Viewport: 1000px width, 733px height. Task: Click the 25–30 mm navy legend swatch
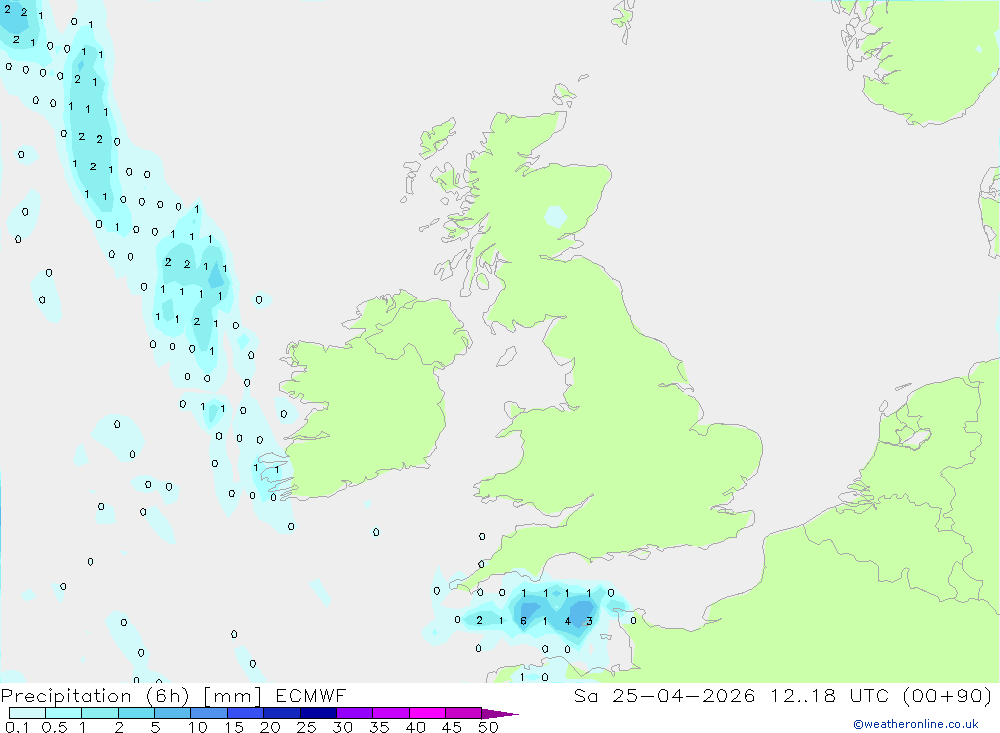pos(318,713)
